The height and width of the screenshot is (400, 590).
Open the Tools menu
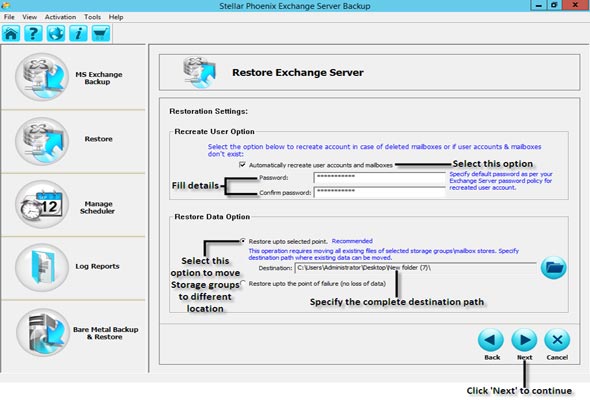92,17
